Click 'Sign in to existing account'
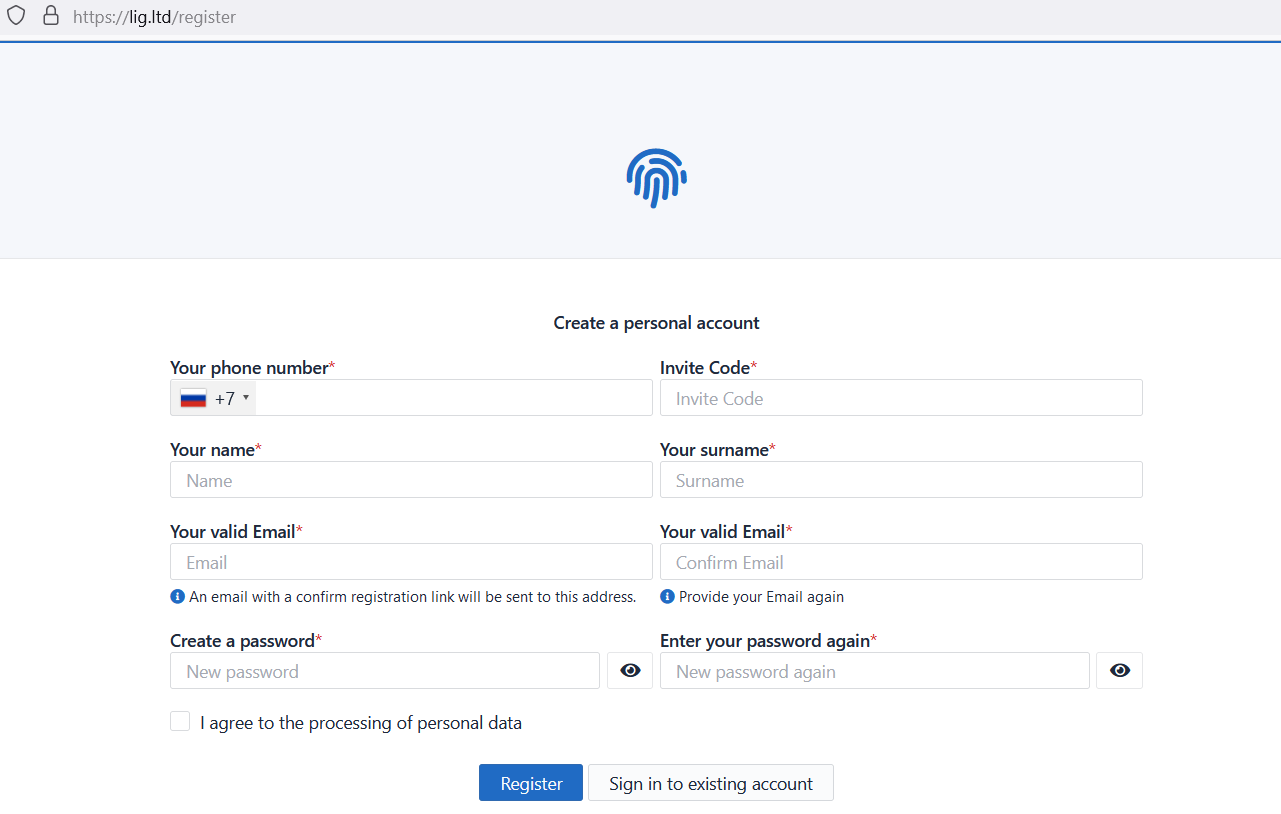This screenshot has width=1281, height=814. (x=711, y=783)
